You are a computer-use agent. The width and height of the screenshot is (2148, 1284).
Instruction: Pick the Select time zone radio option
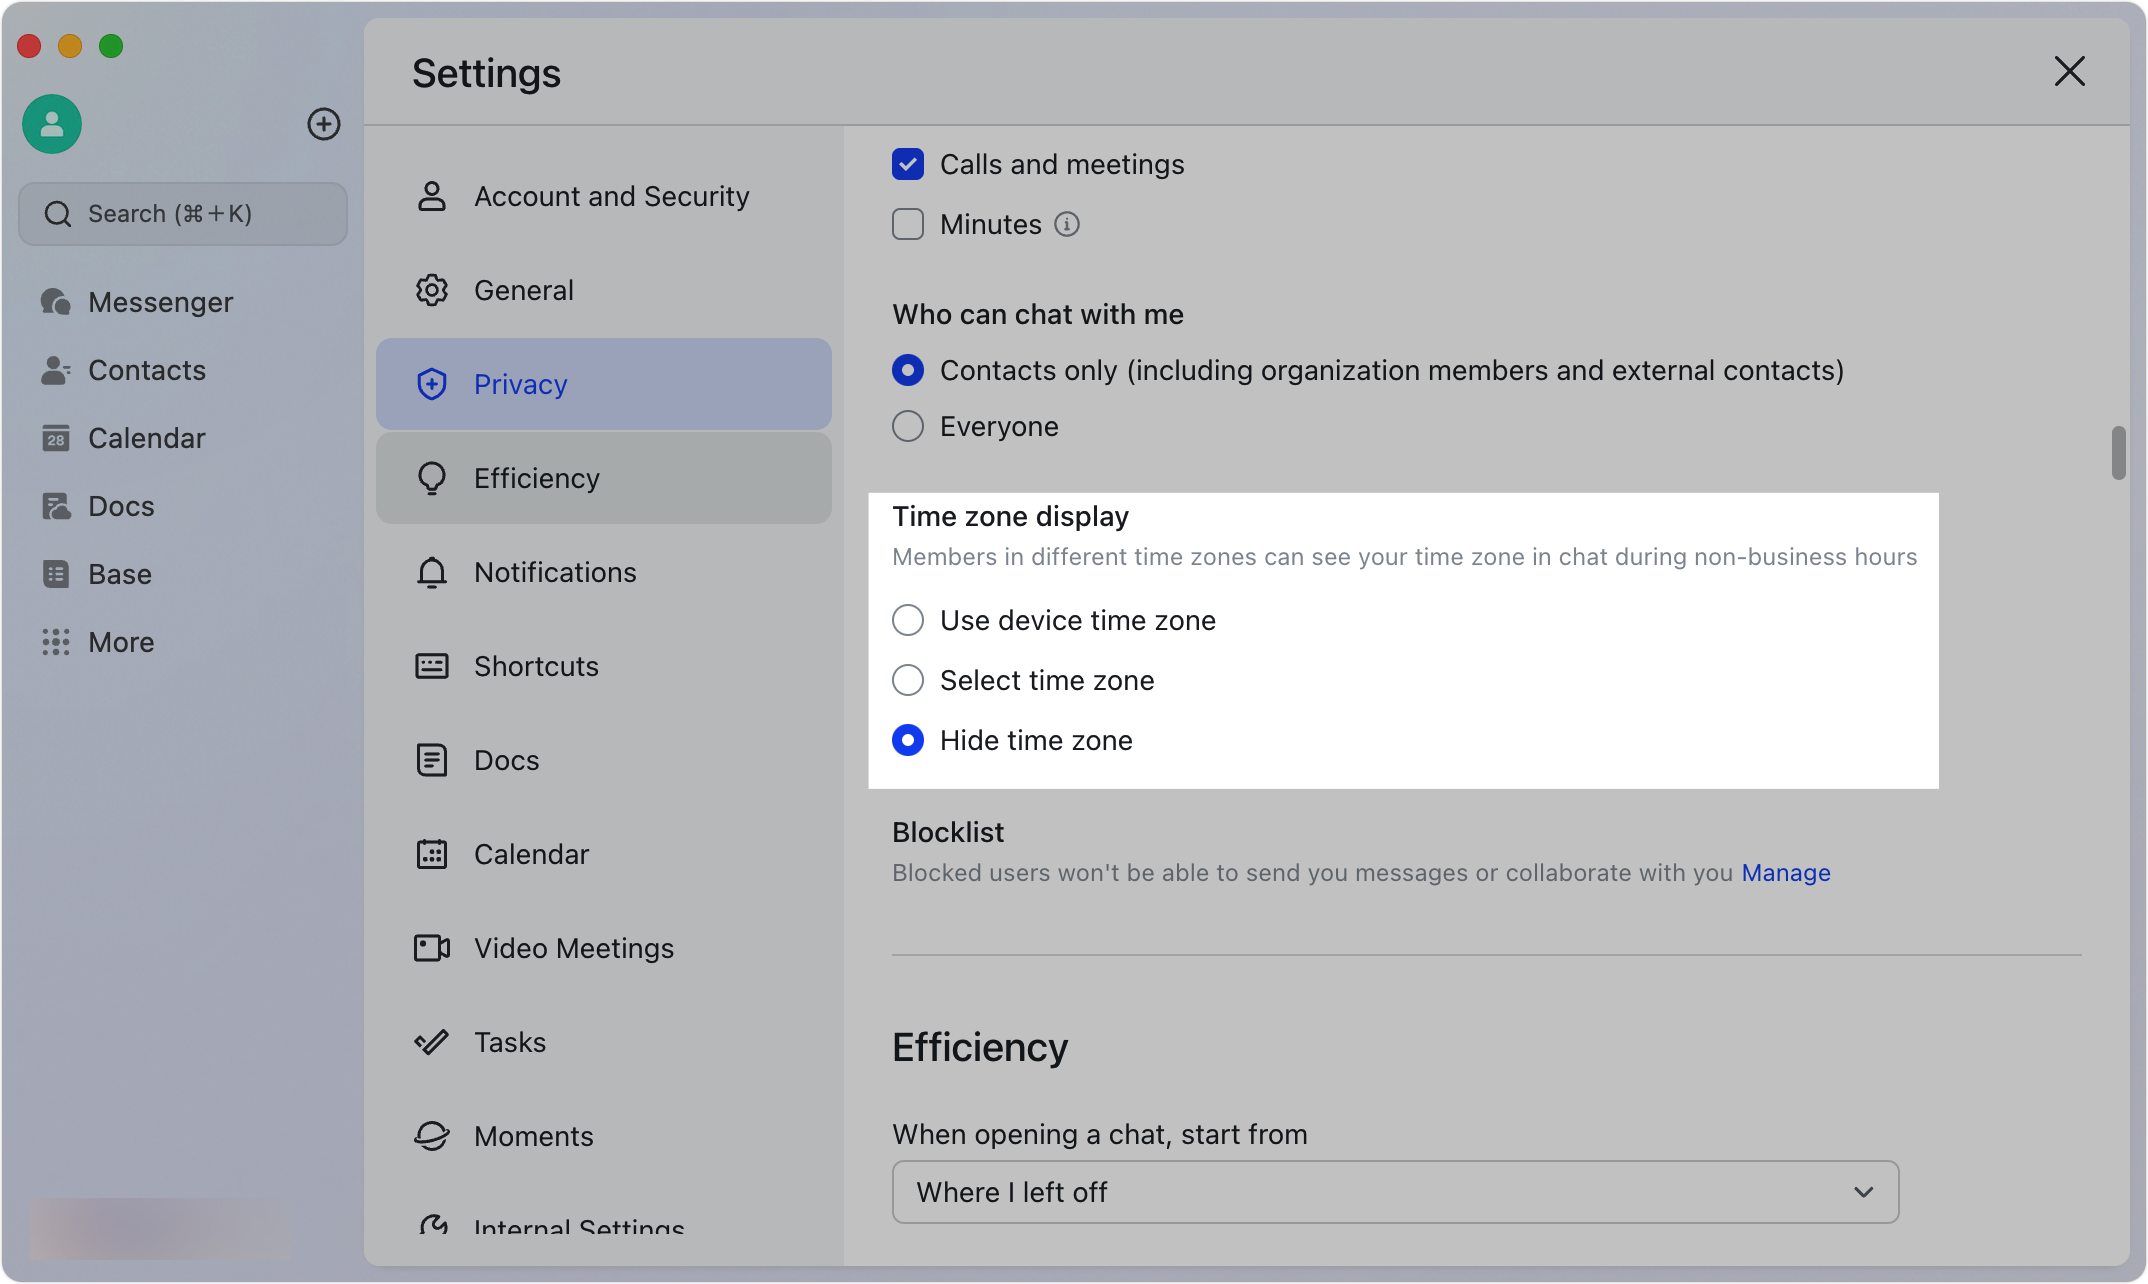tap(908, 680)
